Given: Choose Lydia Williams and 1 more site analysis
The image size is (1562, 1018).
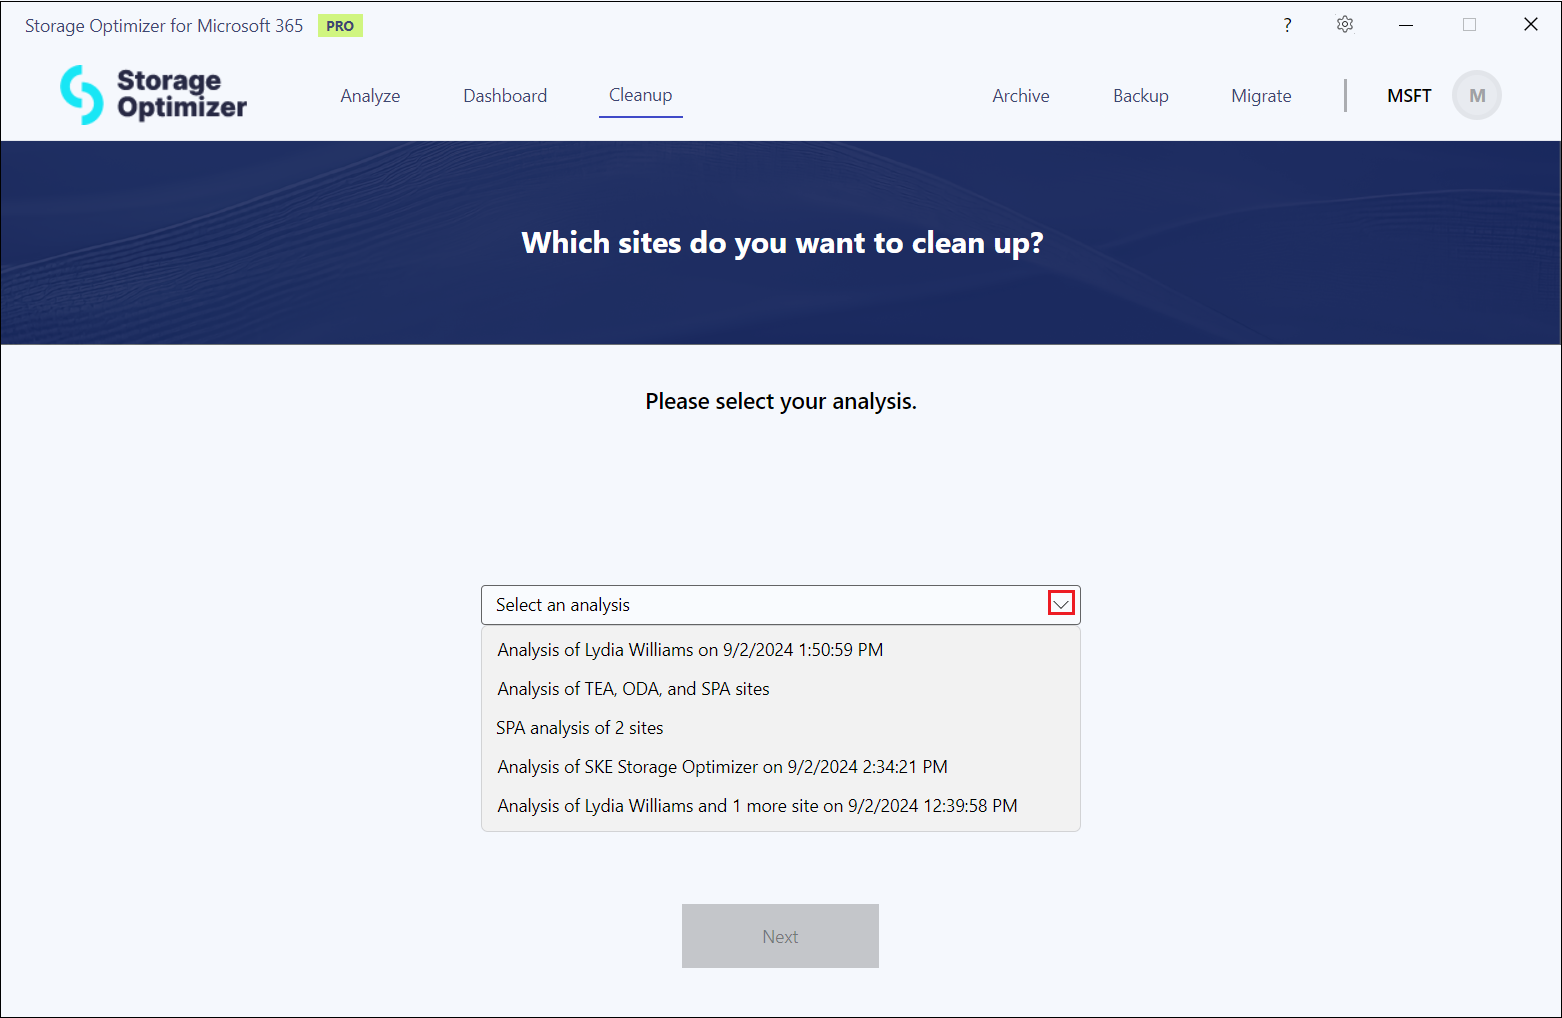Looking at the screenshot, I should point(757,806).
